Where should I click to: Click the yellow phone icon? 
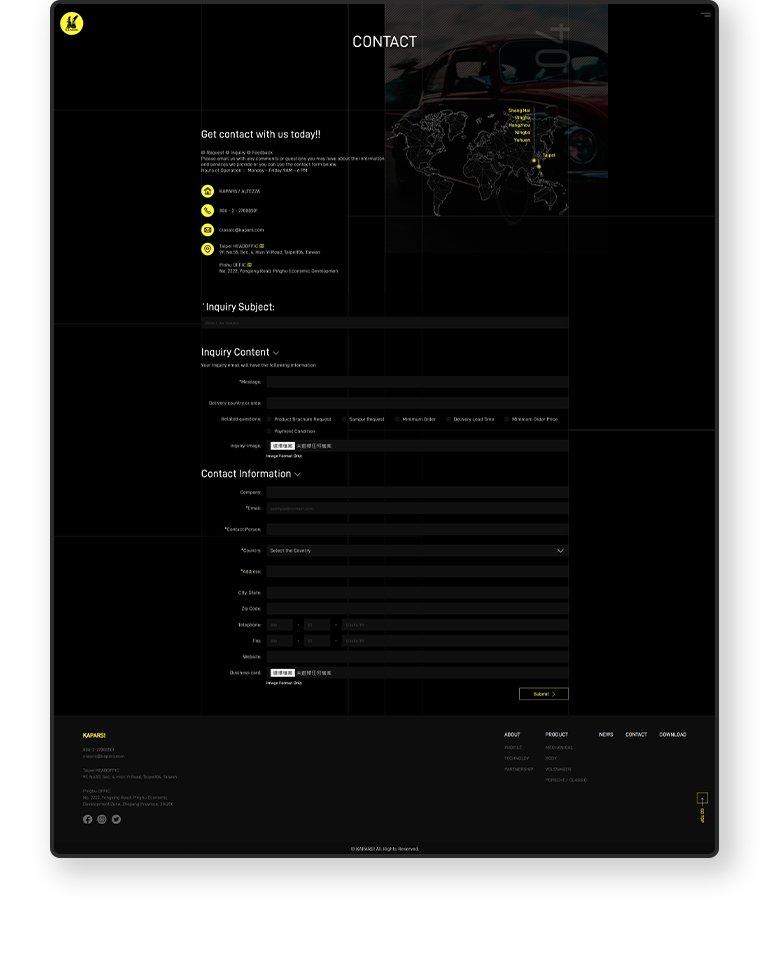pyautogui.click(x=207, y=210)
